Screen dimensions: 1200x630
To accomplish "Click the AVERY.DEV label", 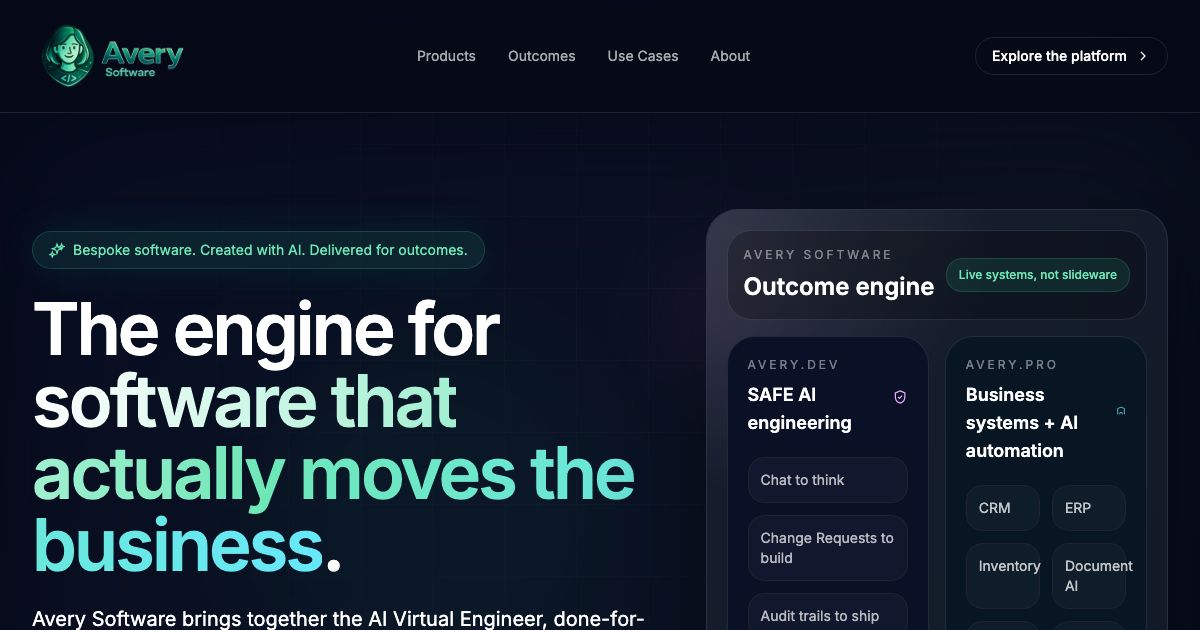I will click(x=793, y=365).
